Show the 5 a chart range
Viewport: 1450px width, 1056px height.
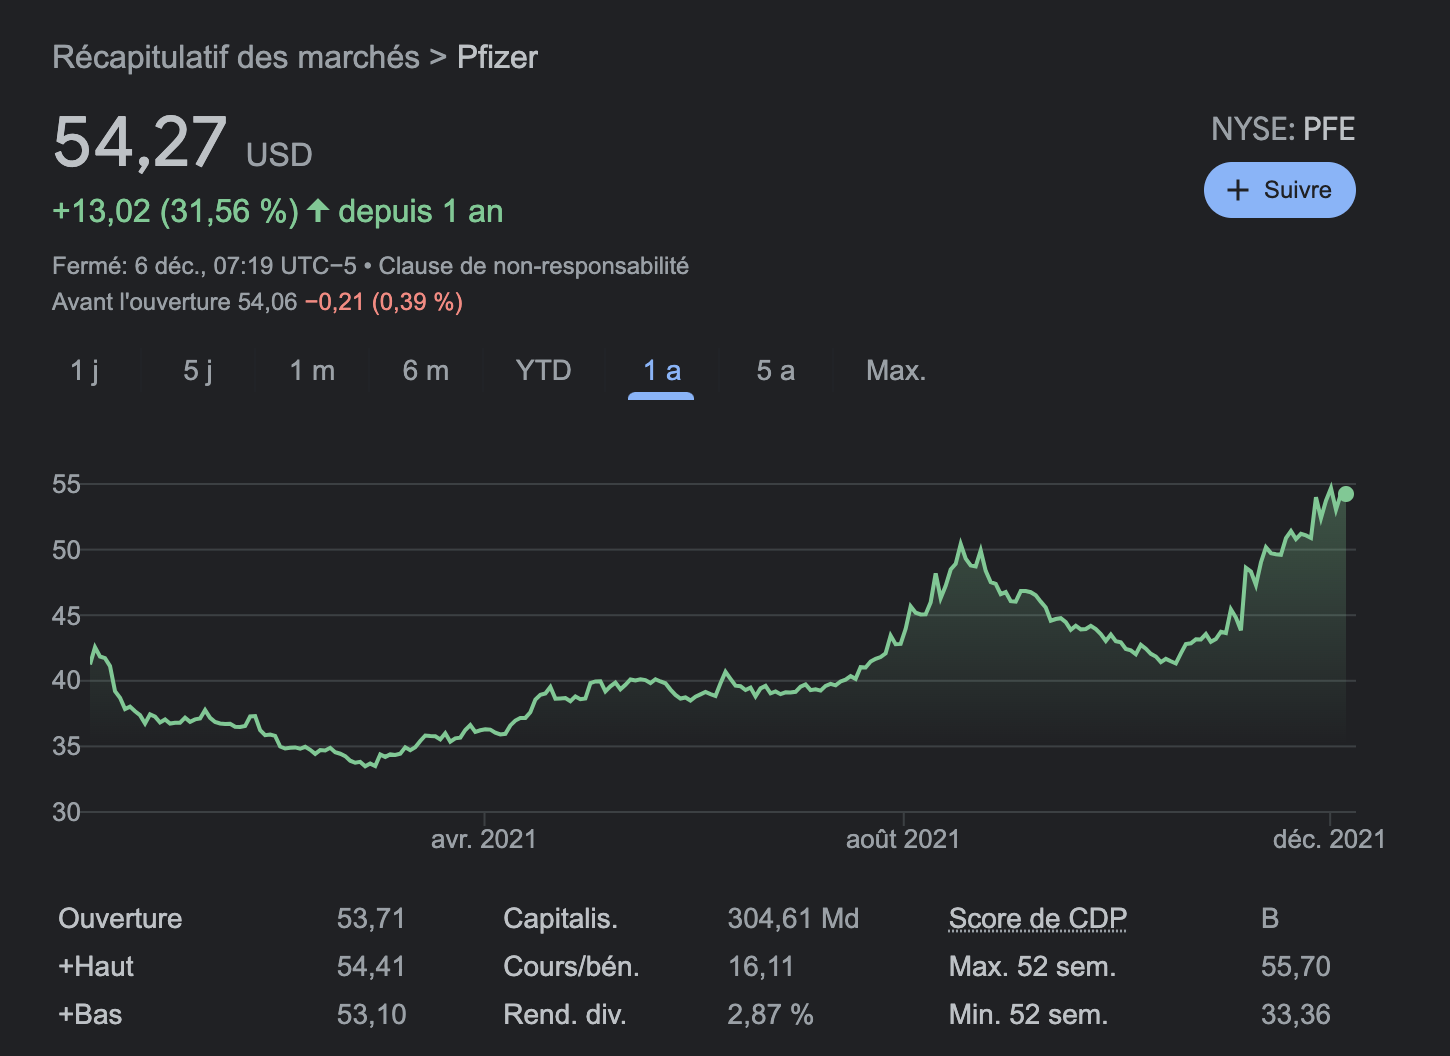pos(775,371)
